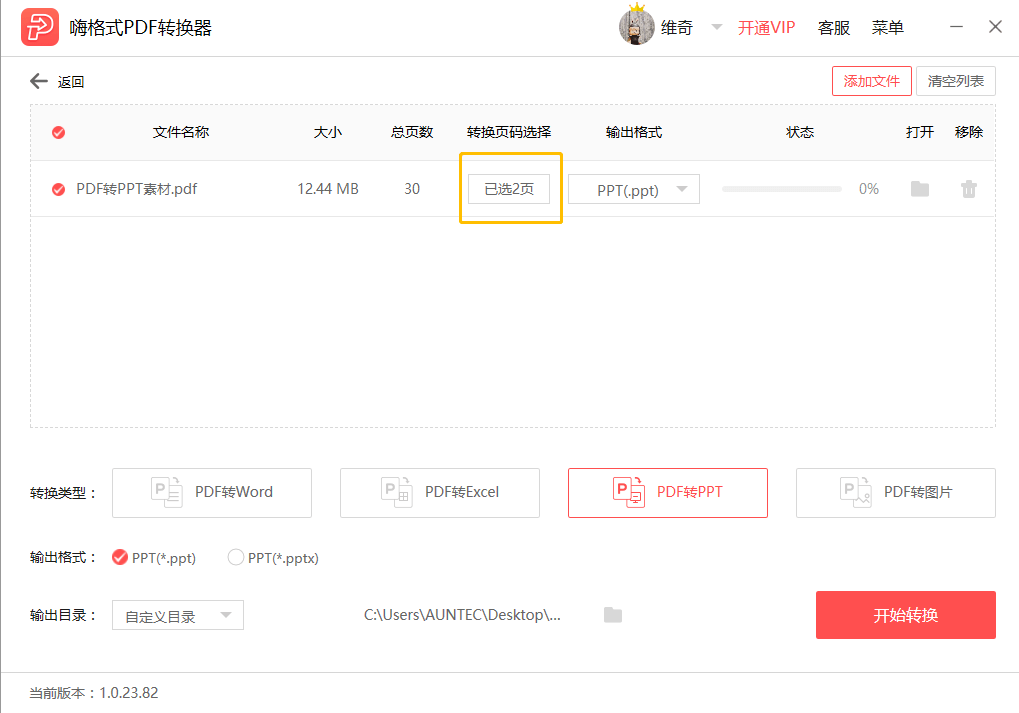Click the 已选2页 page selection button
The height and width of the screenshot is (713, 1019).
509,189
